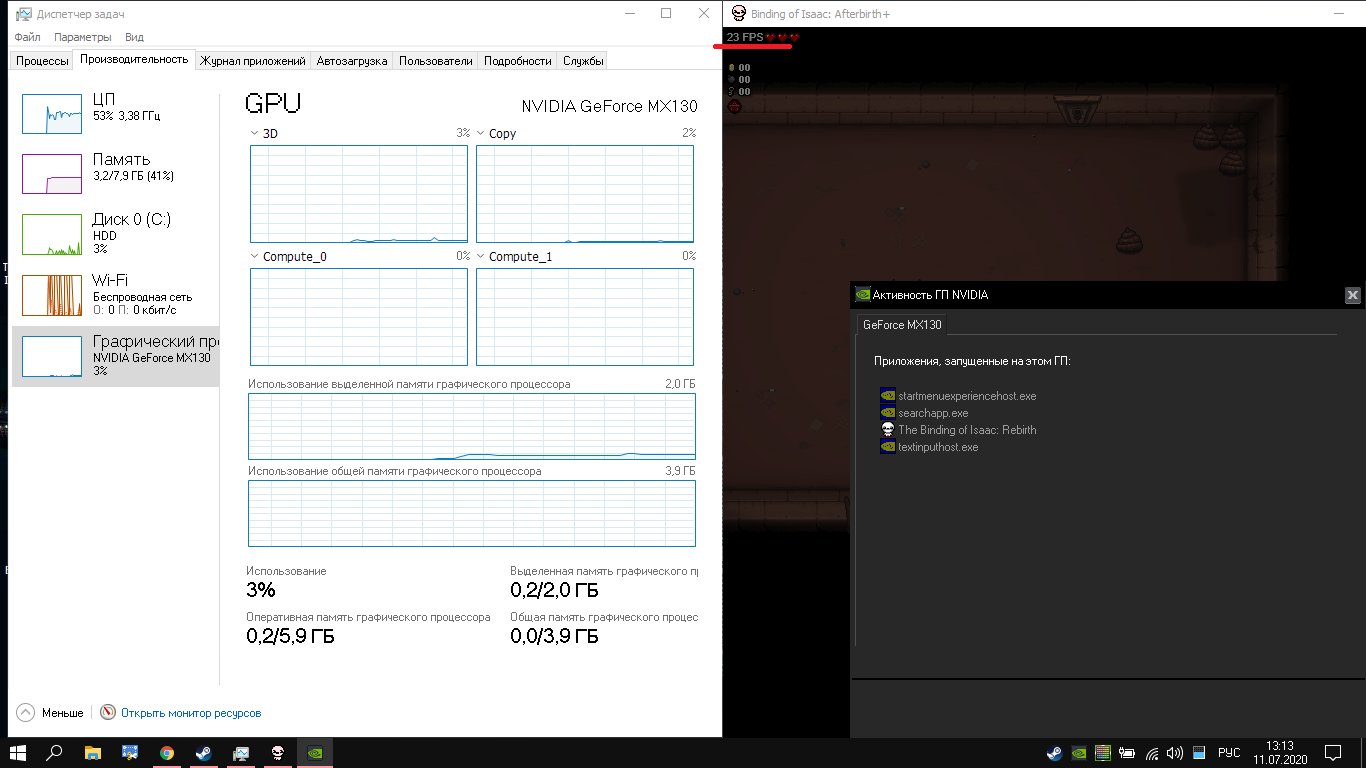The width and height of the screenshot is (1366, 768).
Task: Open the Вид menu
Action: [x=134, y=37]
